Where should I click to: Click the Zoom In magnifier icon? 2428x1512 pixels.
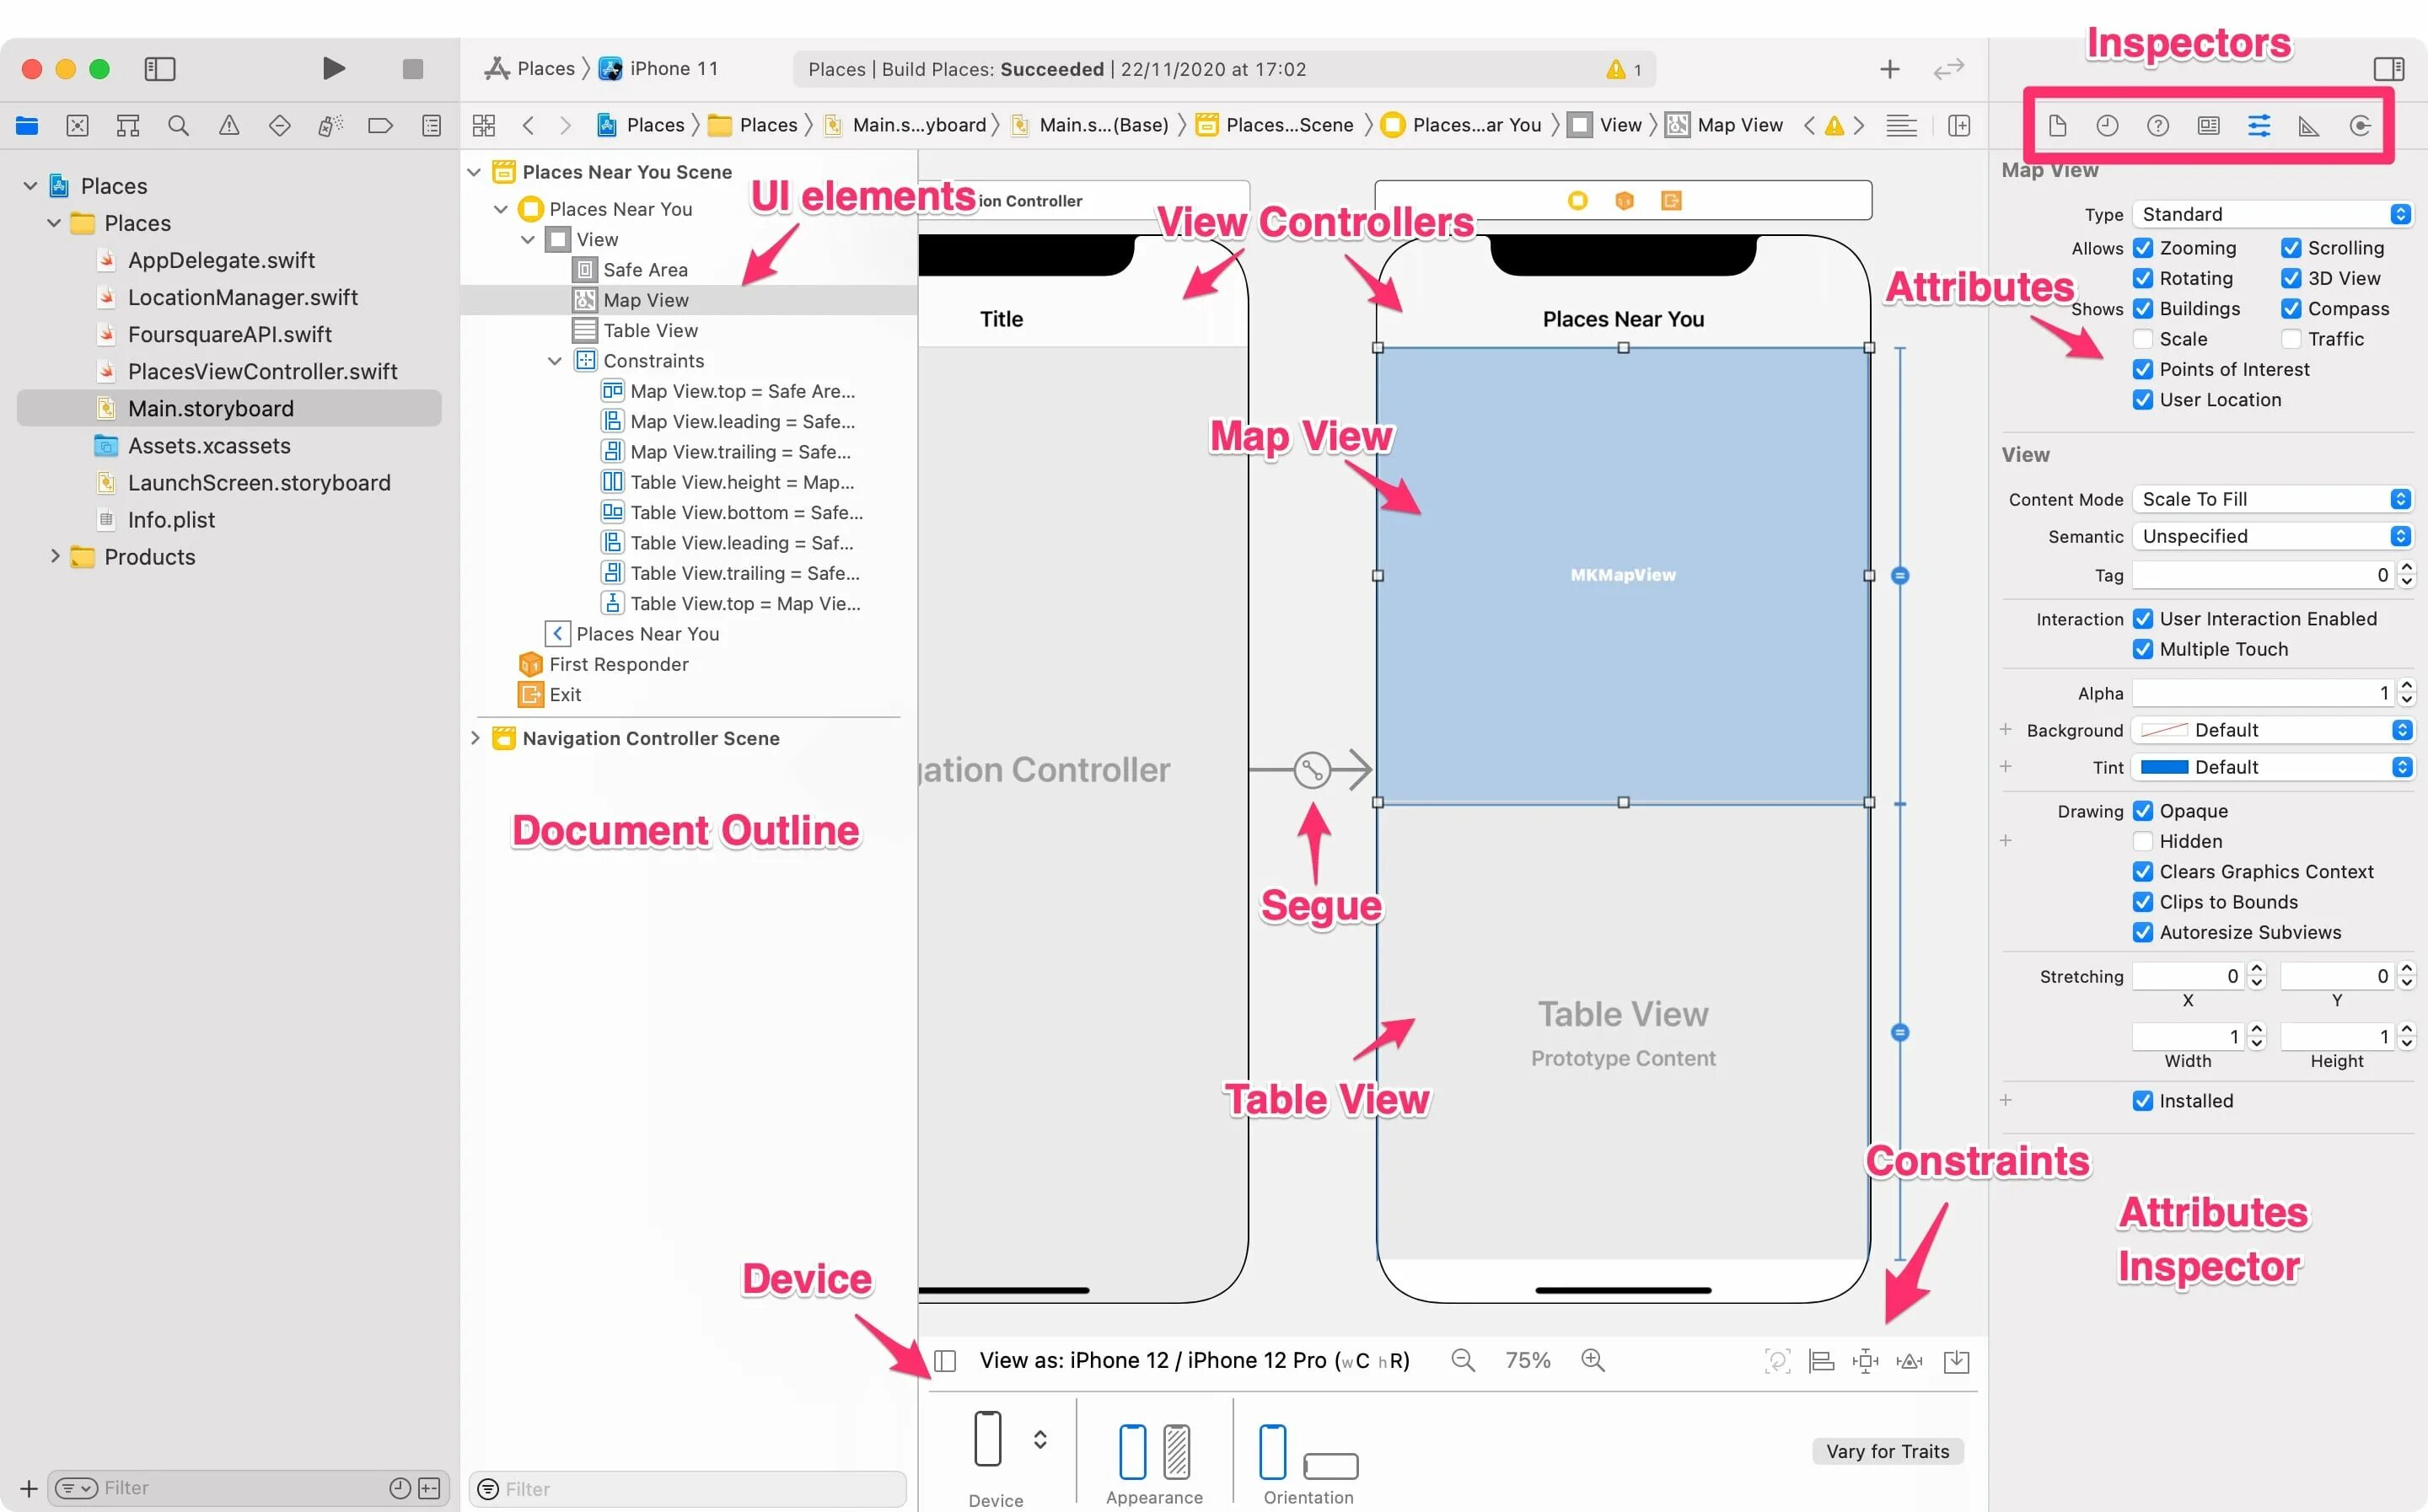click(x=1592, y=1360)
